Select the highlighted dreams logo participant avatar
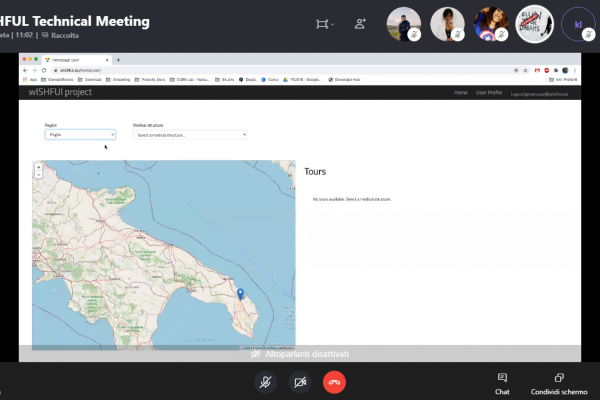This screenshot has height=400, width=600. pos(535,24)
